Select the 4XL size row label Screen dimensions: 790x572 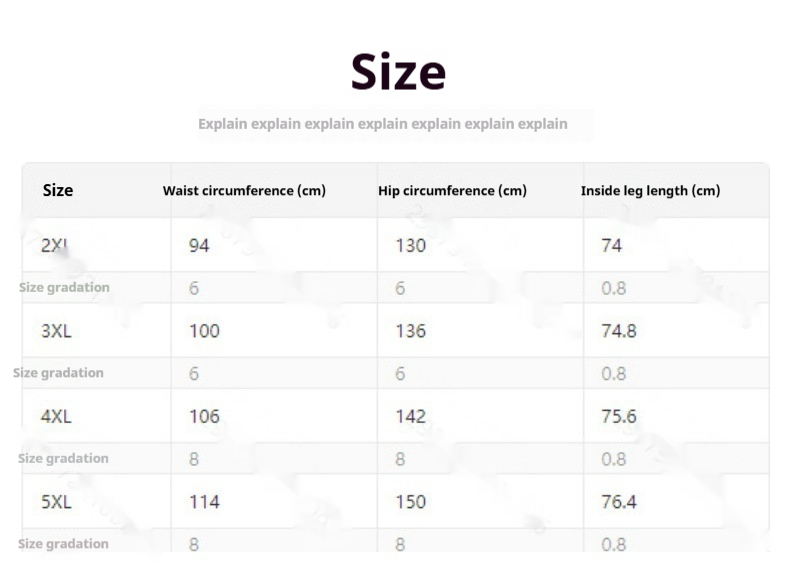[x=56, y=416]
